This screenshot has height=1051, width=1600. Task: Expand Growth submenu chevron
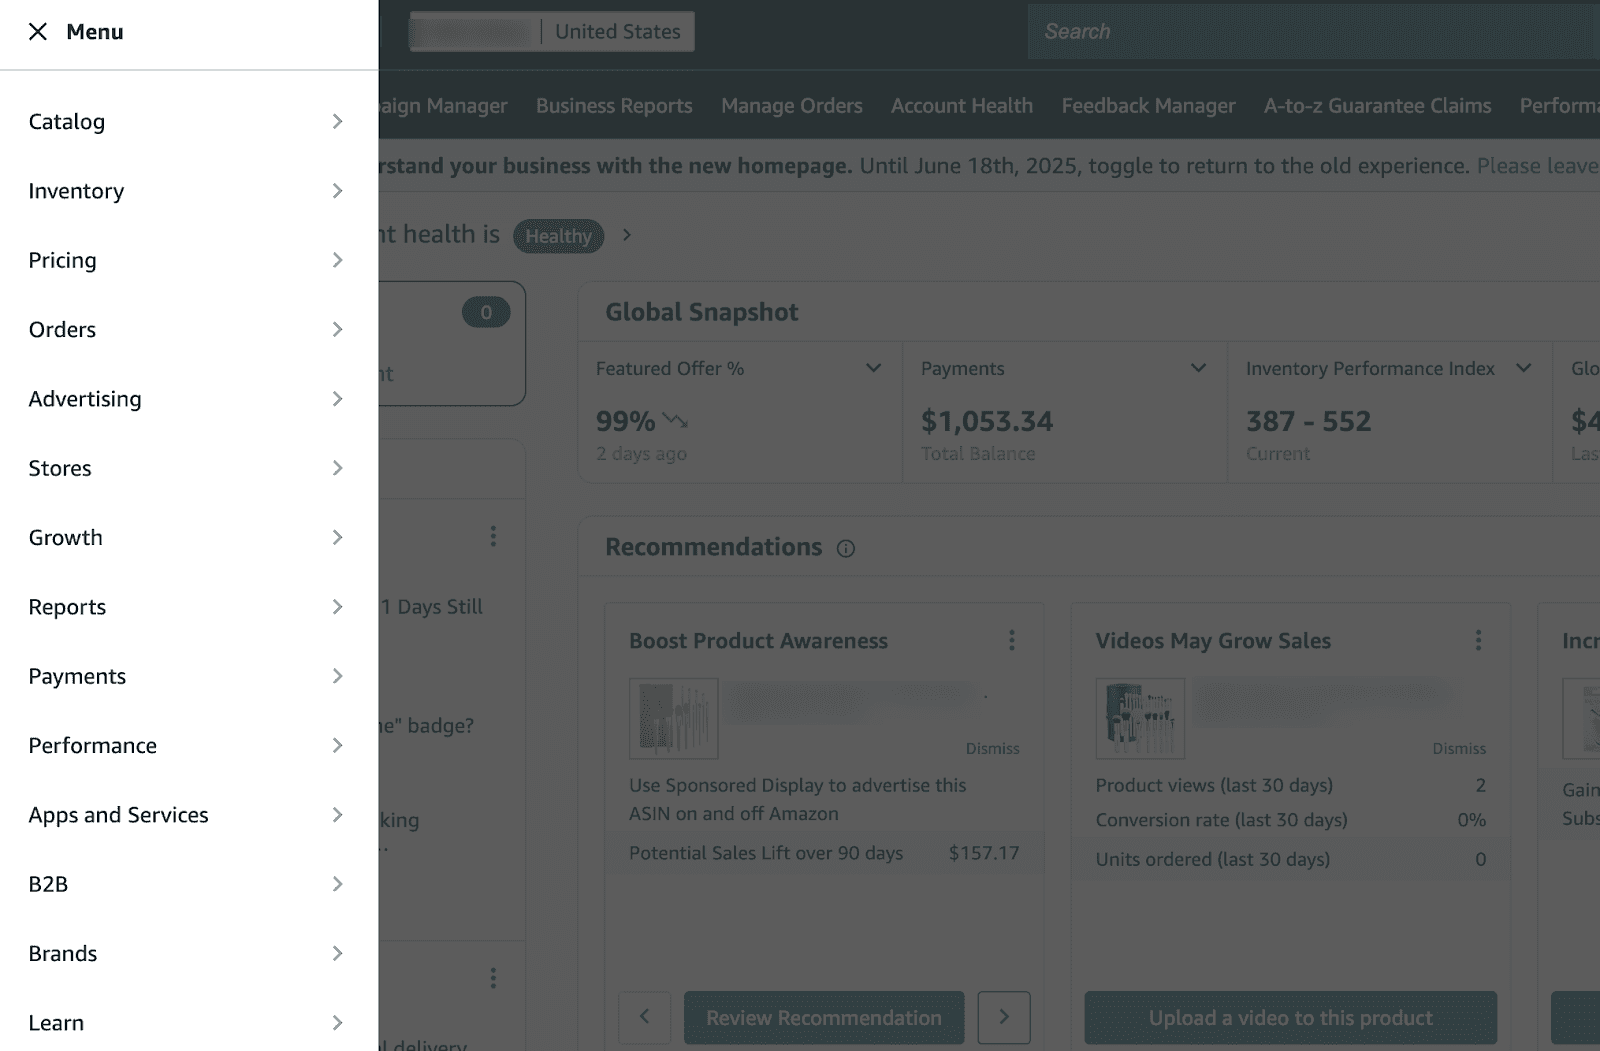337,538
